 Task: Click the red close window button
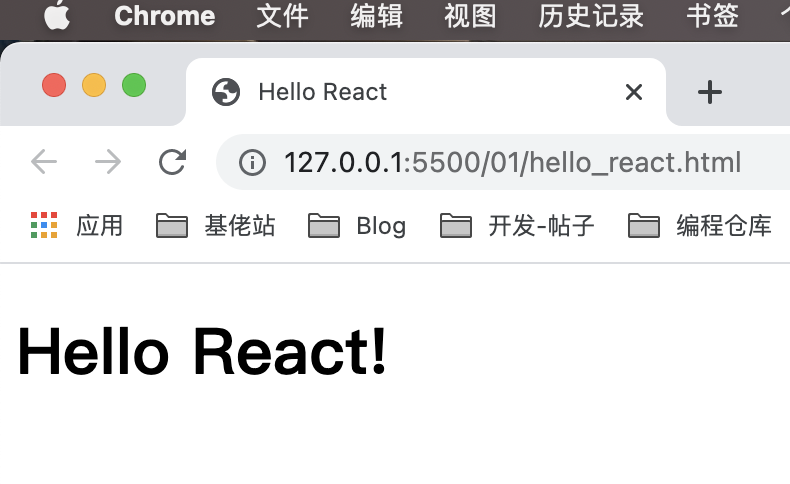click(54, 85)
